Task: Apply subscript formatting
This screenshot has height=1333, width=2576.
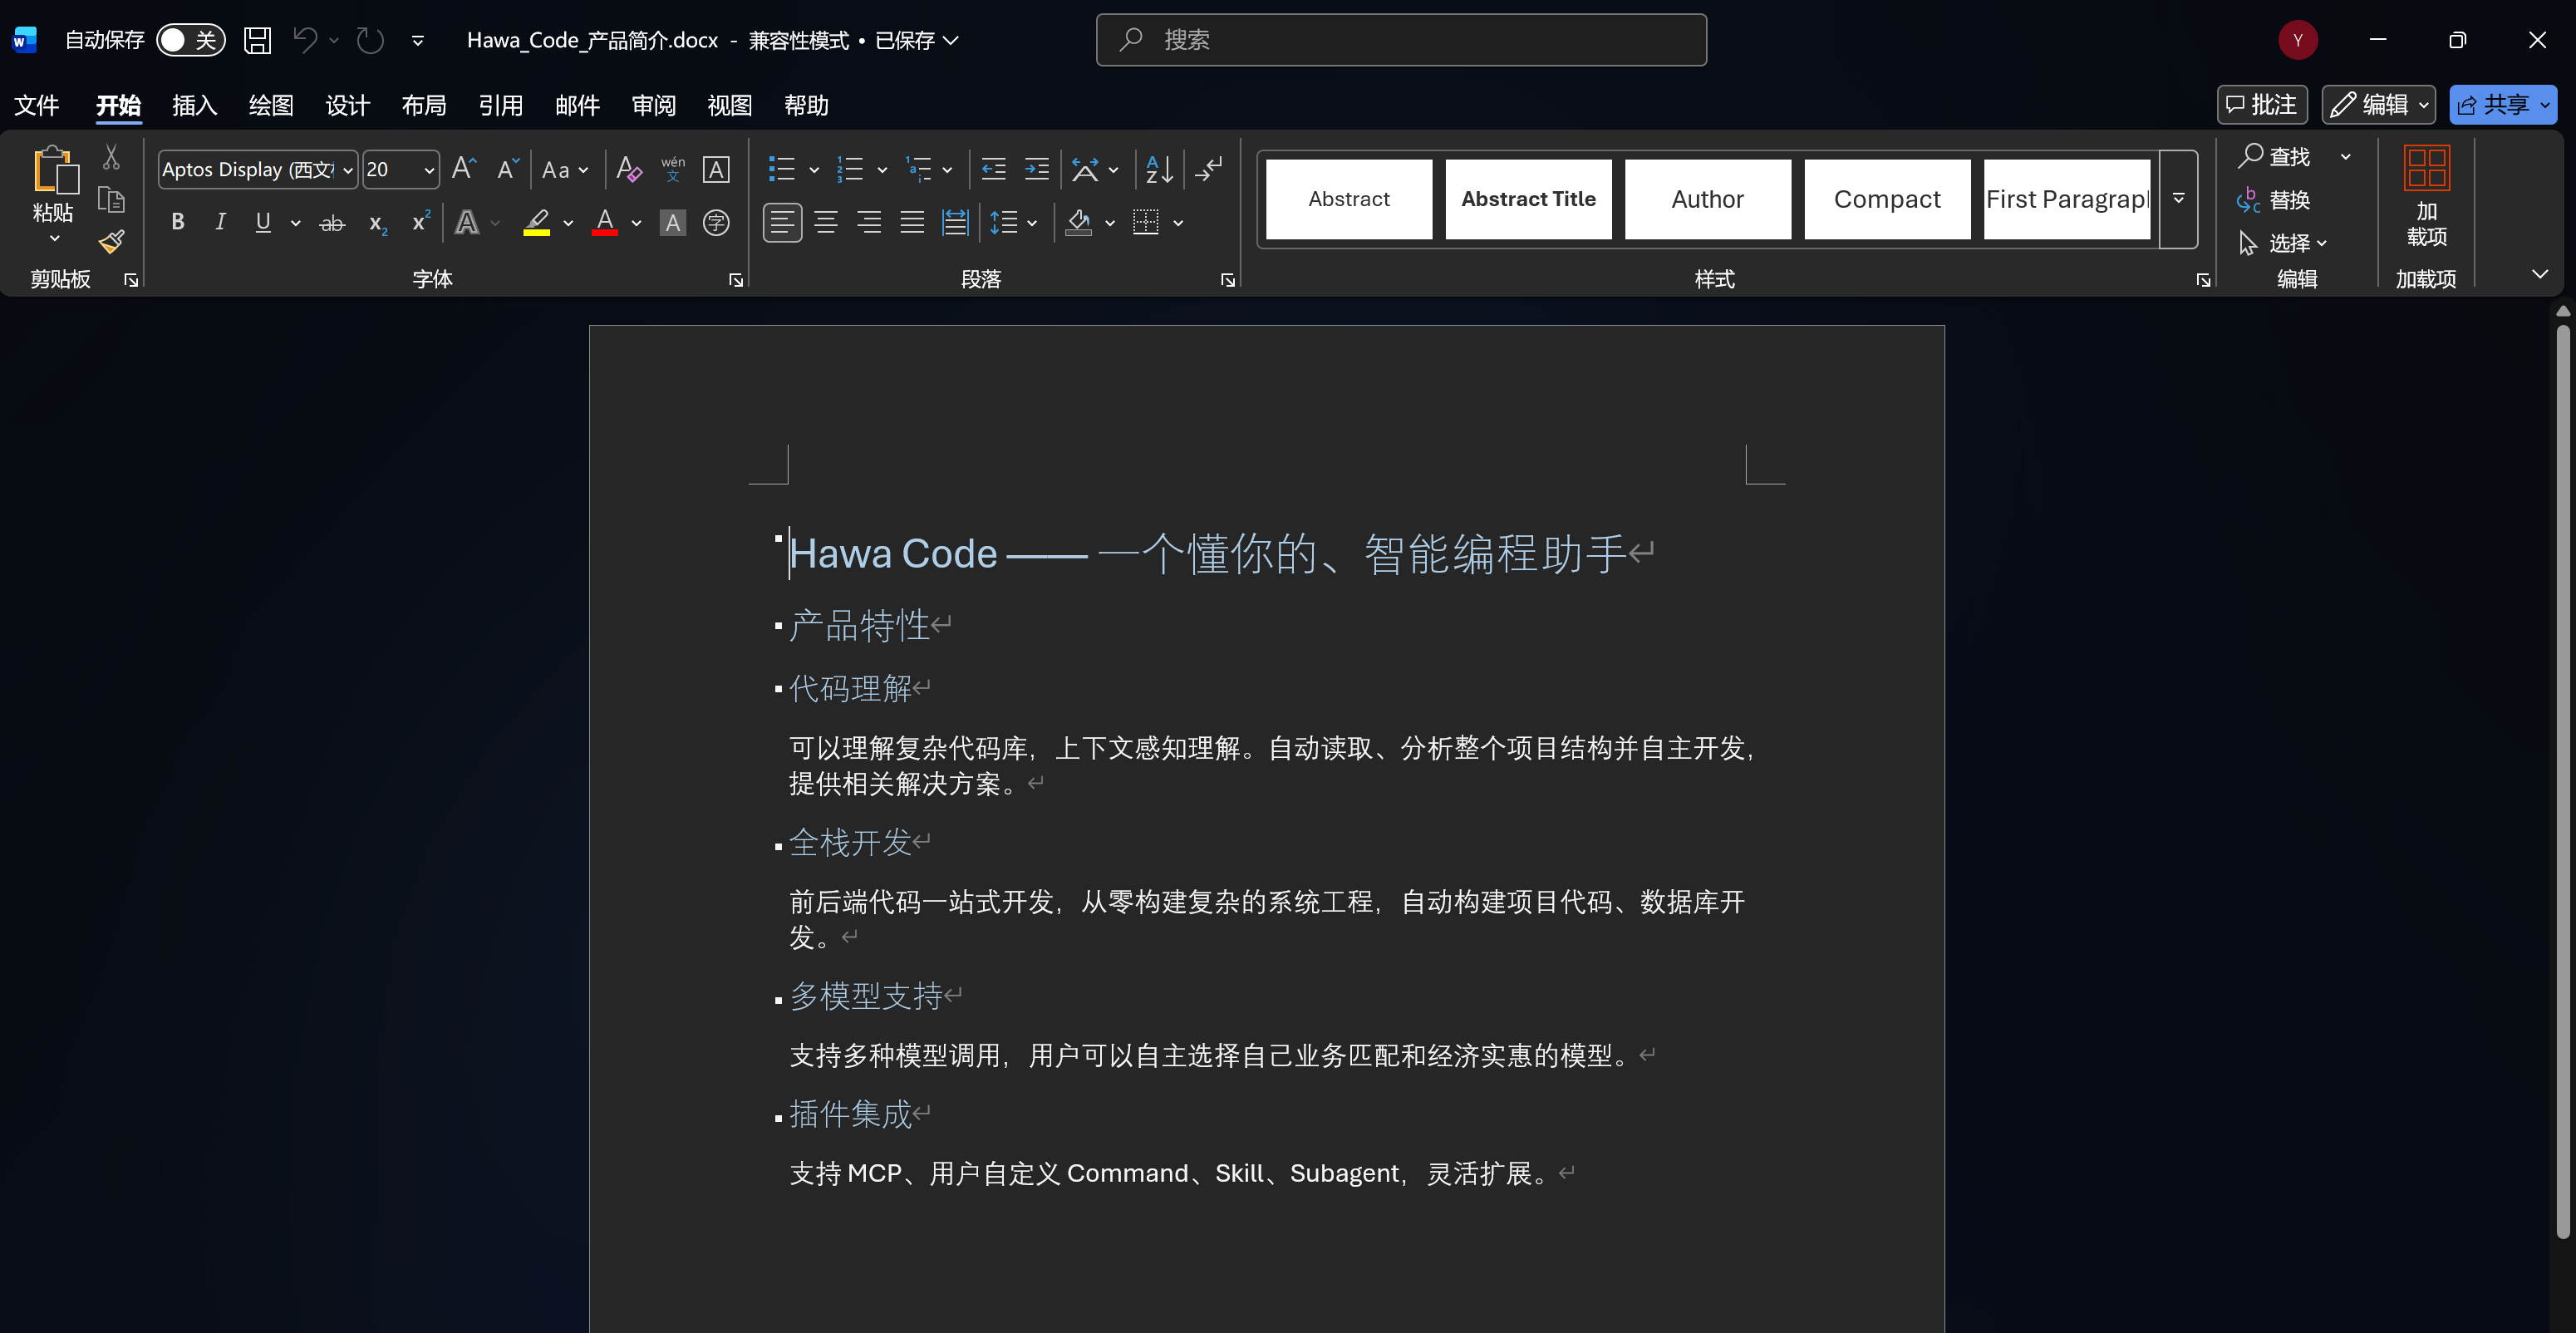Action: click(x=377, y=223)
